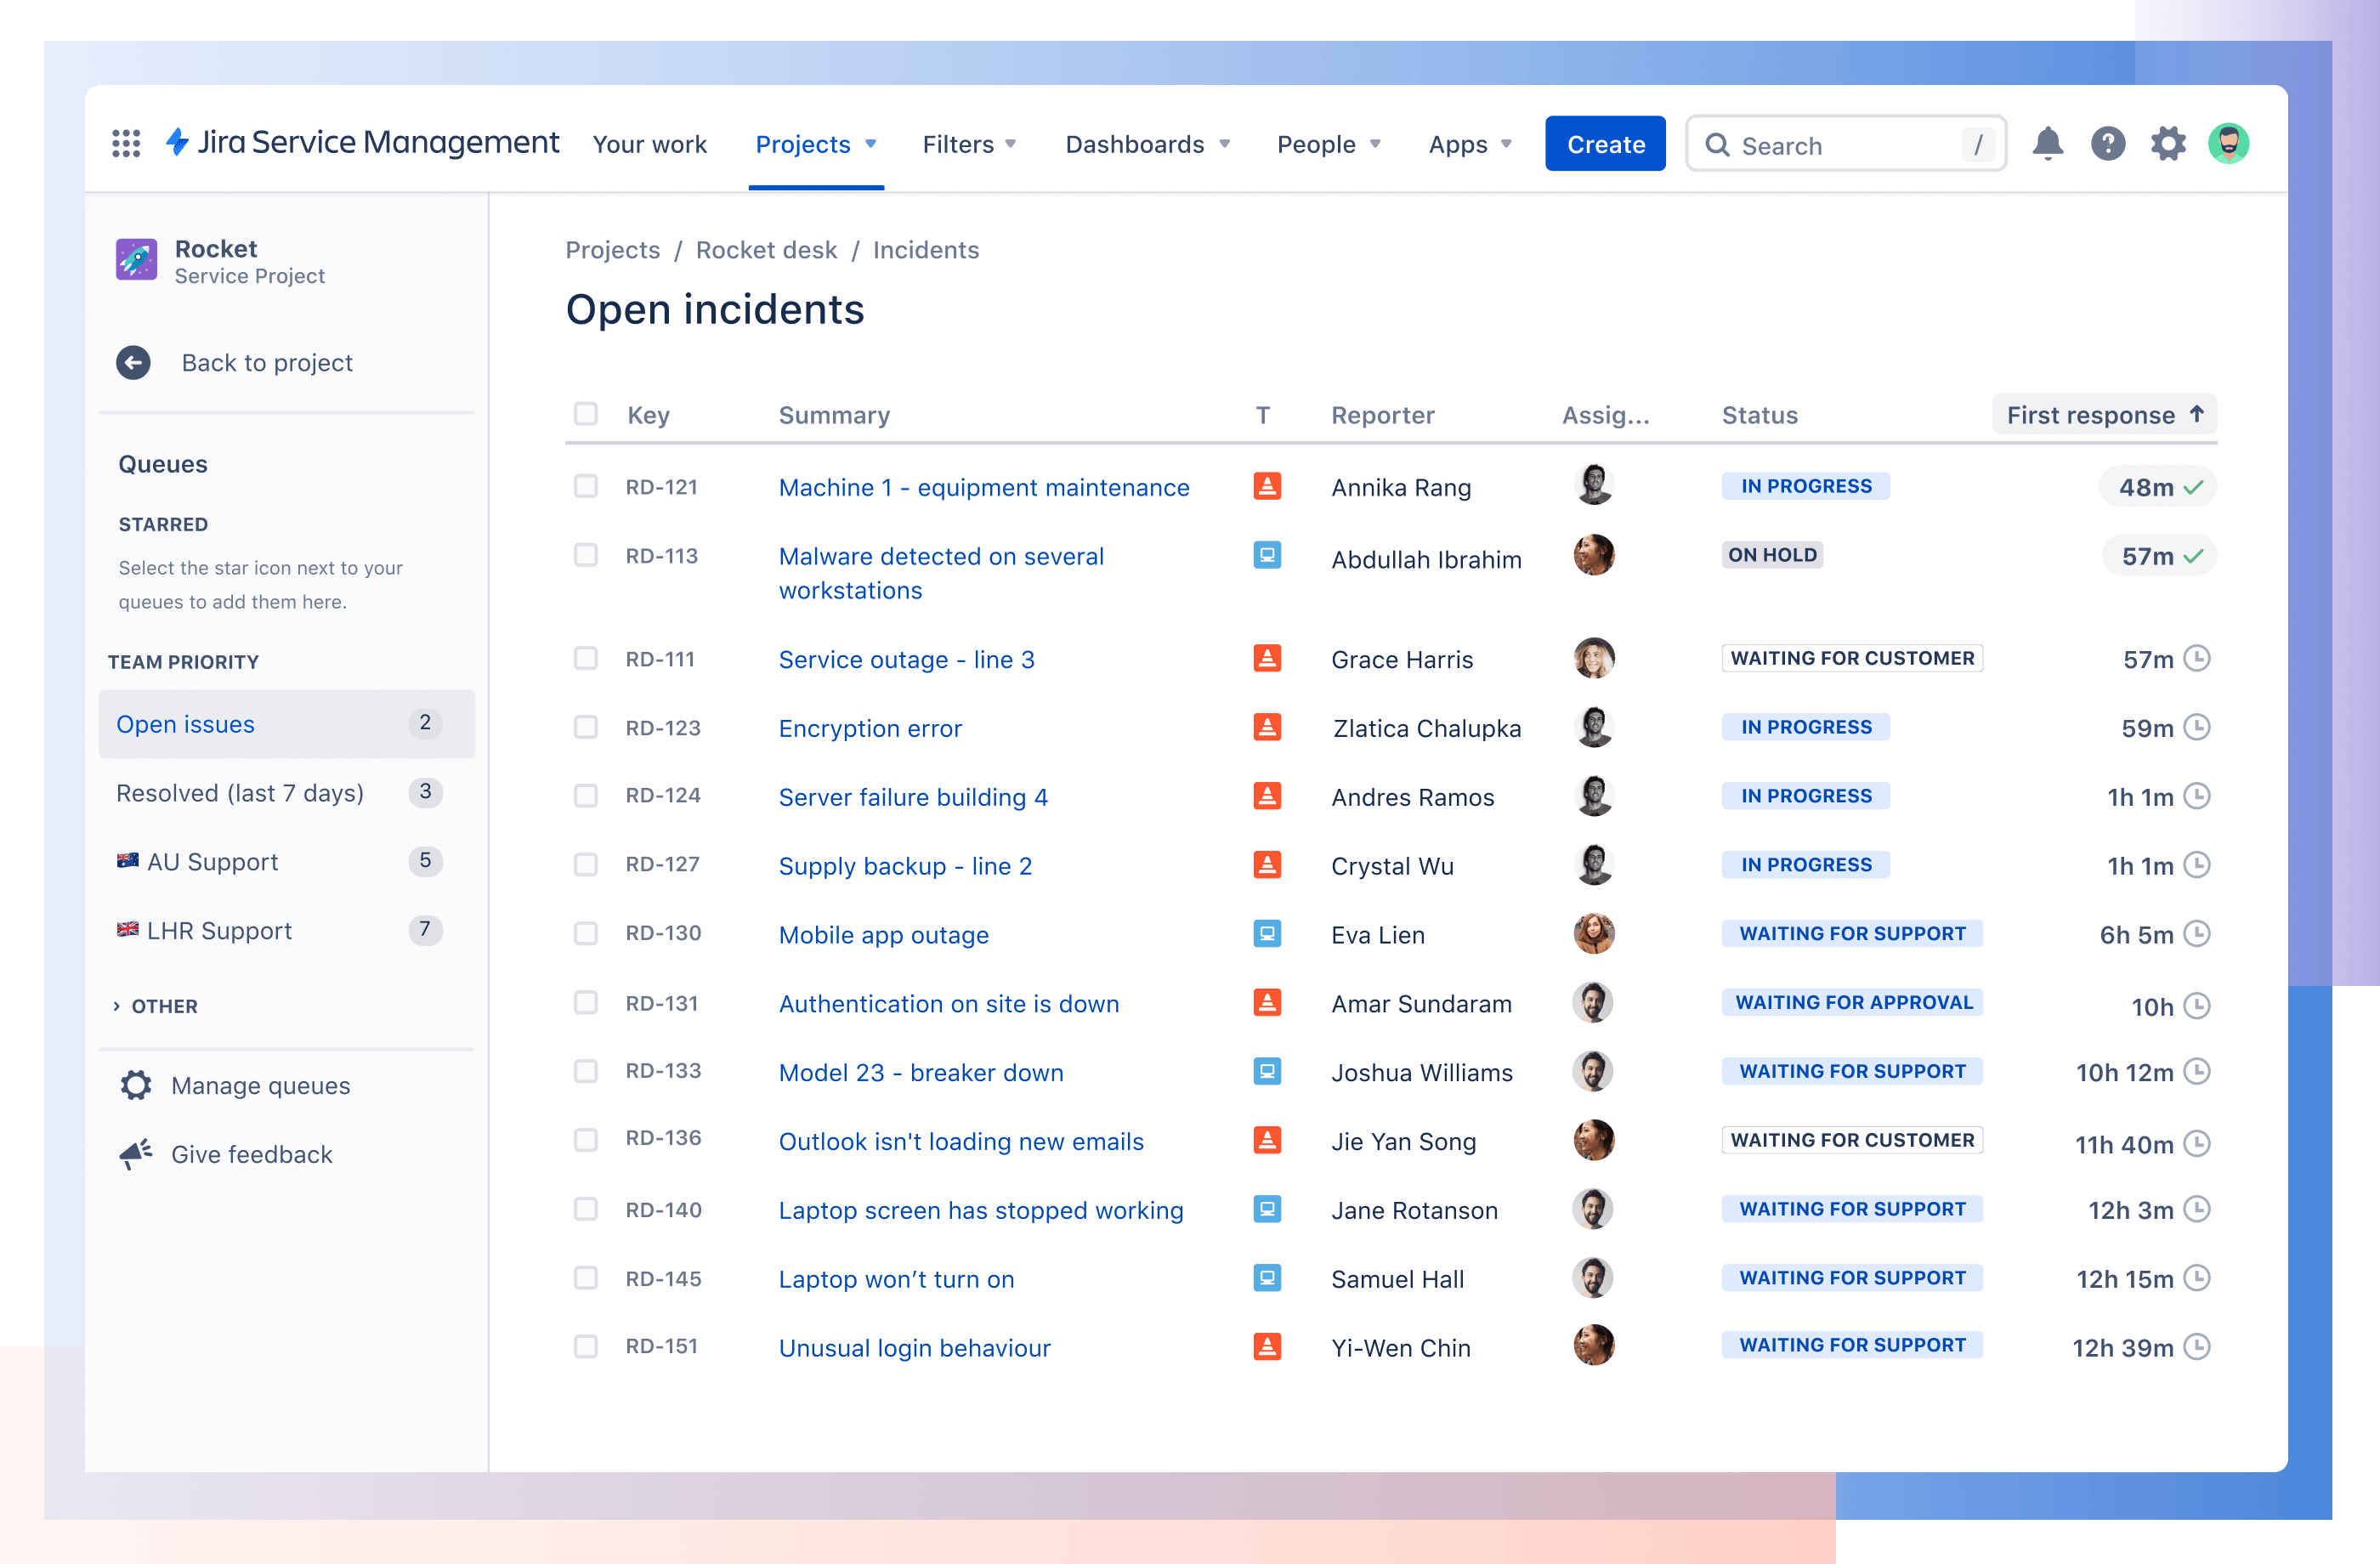This screenshot has height=1564, width=2380.
Task: Click the back arrow to project icon
Action: (x=134, y=361)
